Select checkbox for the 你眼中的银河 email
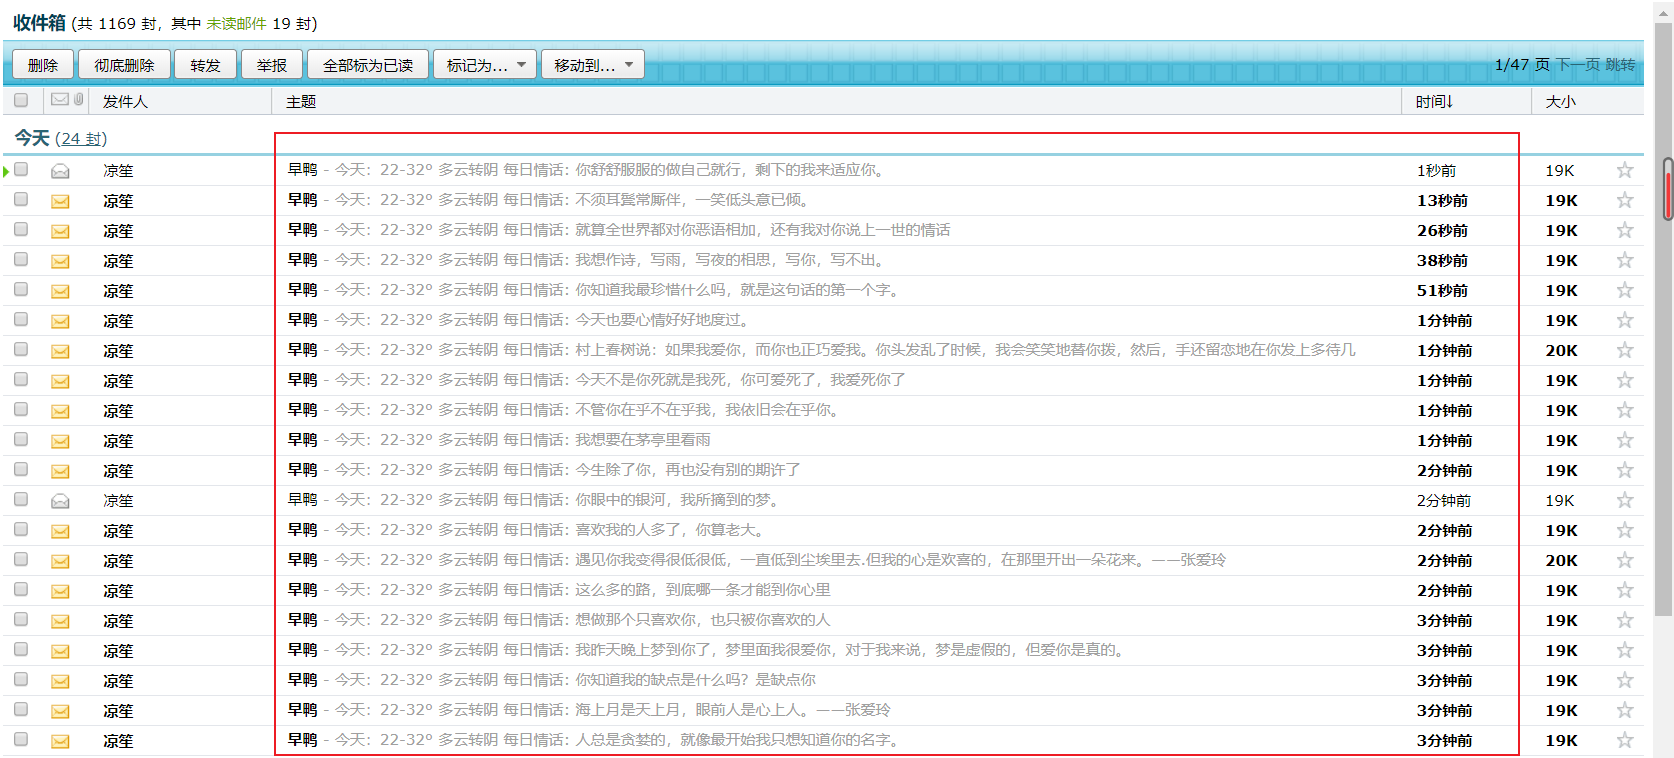Viewport: 1674px width, 758px height. point(21,500)
